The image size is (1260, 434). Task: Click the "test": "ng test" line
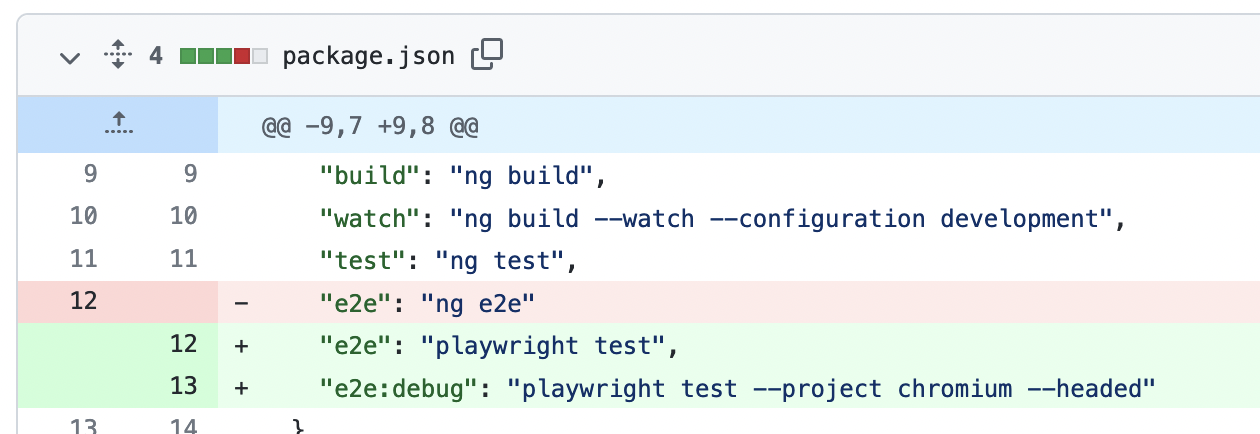click(449, 259)
